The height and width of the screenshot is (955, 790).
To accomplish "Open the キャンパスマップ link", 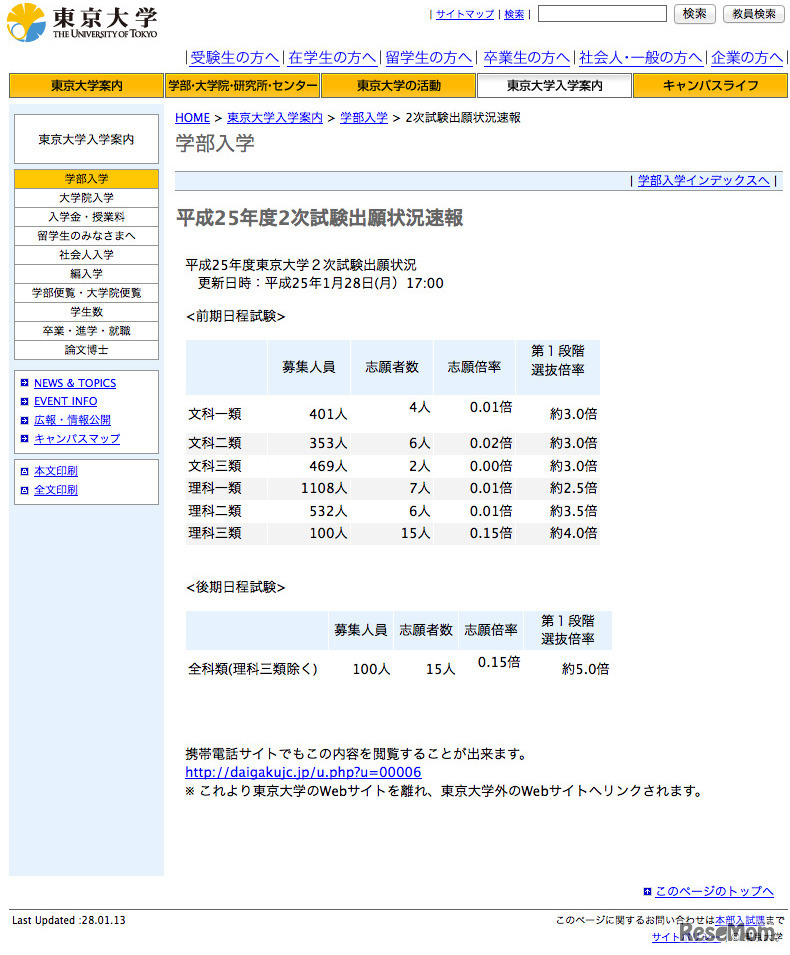I will click(x=77, y=439).
